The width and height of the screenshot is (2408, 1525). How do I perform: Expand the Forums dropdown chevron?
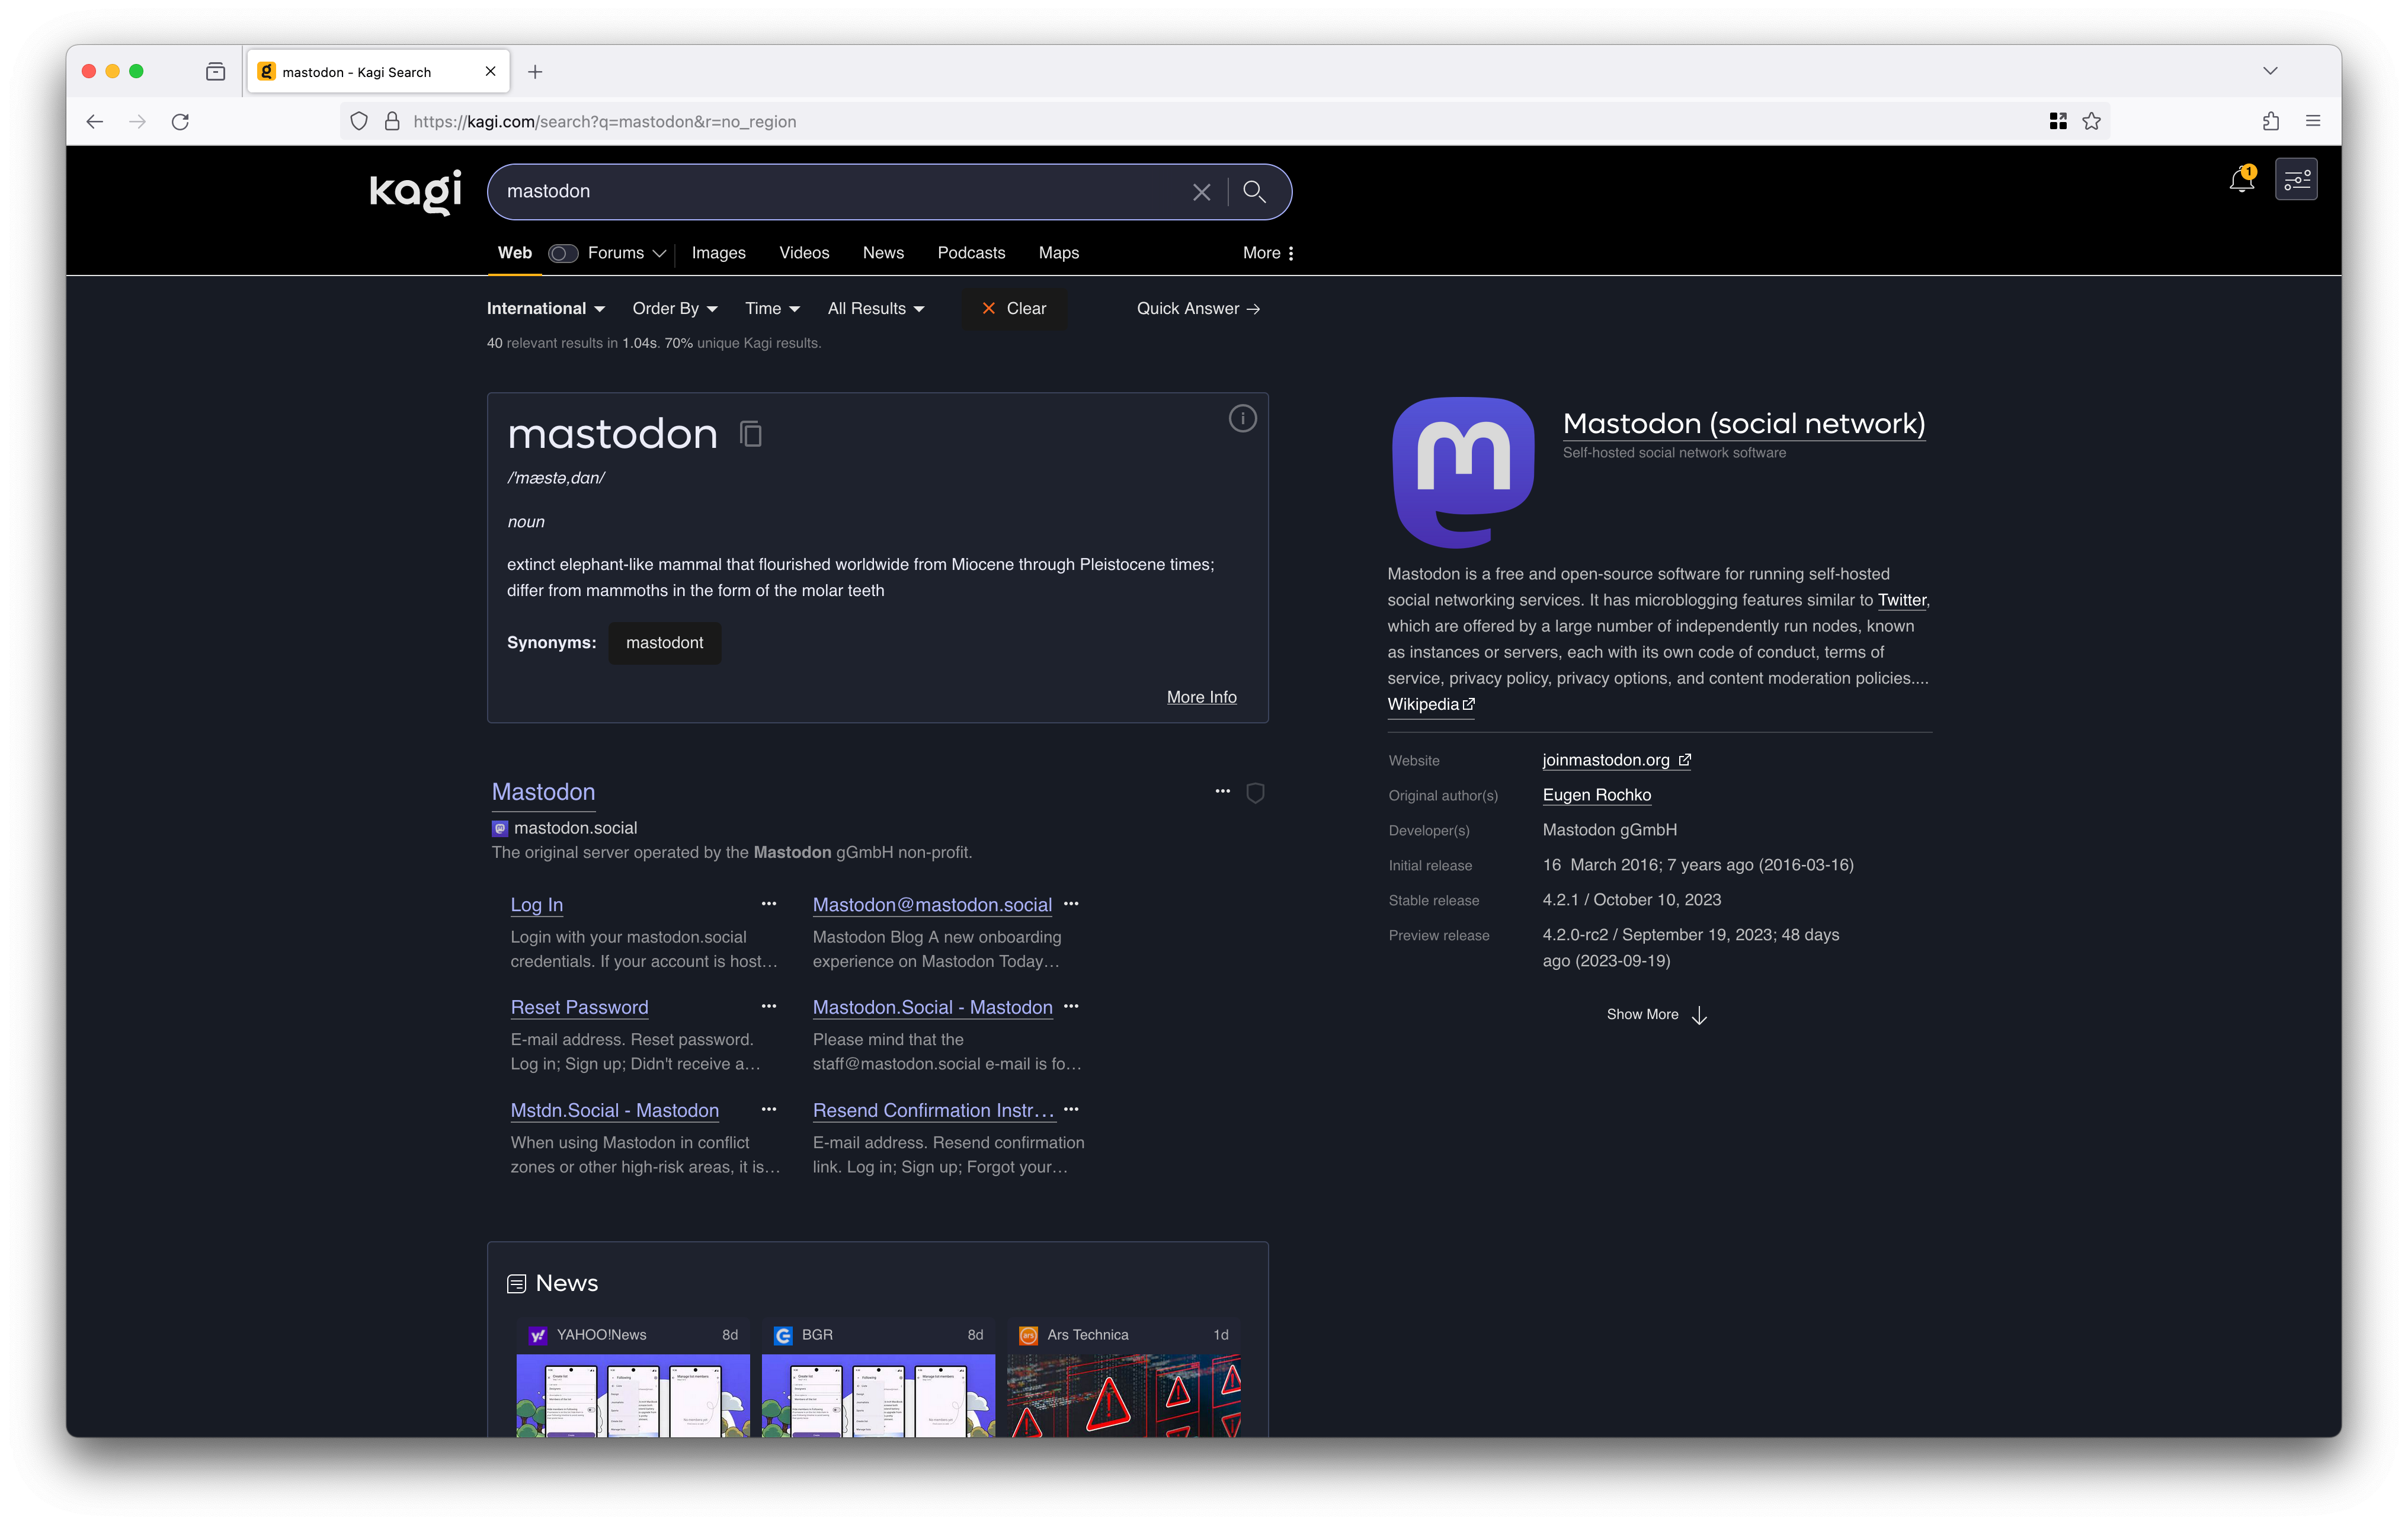pos(659,254)
